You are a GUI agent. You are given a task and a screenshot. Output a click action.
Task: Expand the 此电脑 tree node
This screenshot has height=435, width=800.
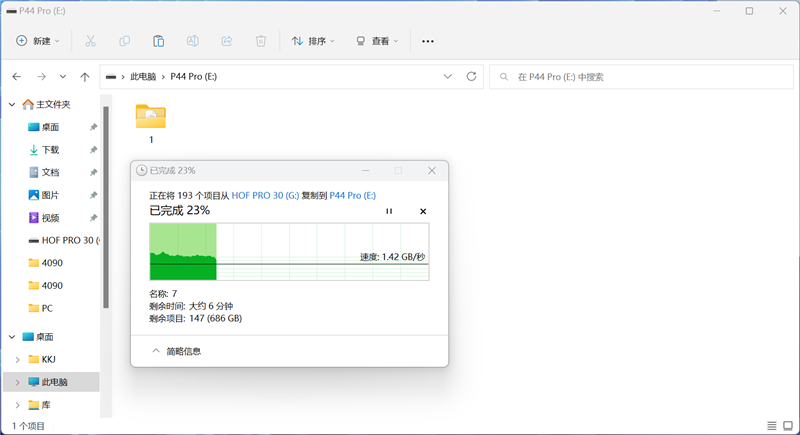17,382
